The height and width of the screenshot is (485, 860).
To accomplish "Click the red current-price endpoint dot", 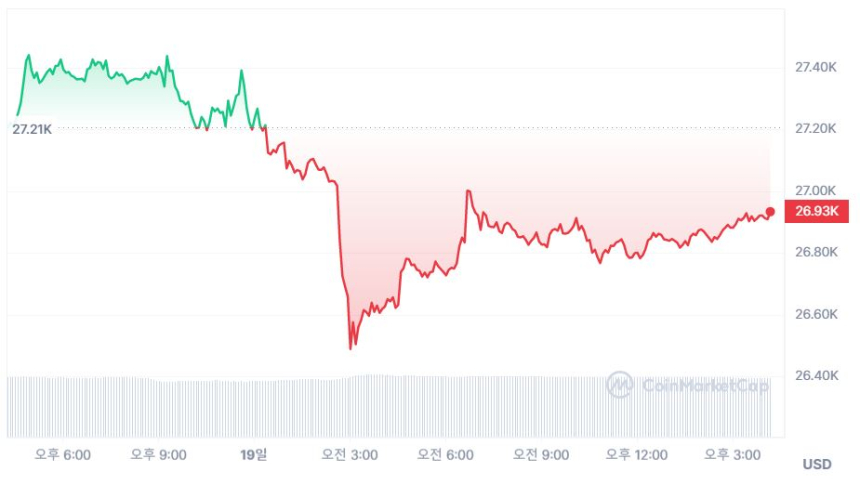I will (x=770, y=211).
